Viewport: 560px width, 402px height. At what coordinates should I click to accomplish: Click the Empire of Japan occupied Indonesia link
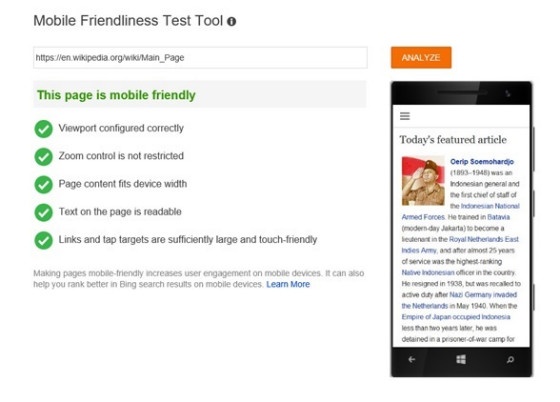(456, 317)
